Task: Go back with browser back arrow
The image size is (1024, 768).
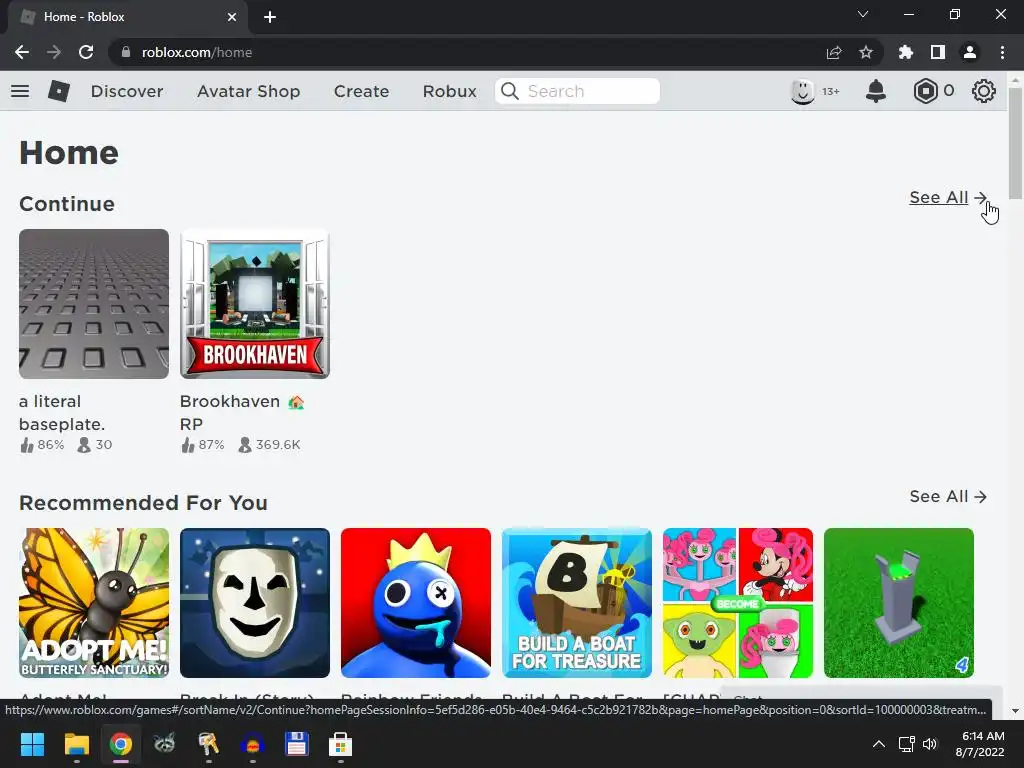Action: point(22,52)
